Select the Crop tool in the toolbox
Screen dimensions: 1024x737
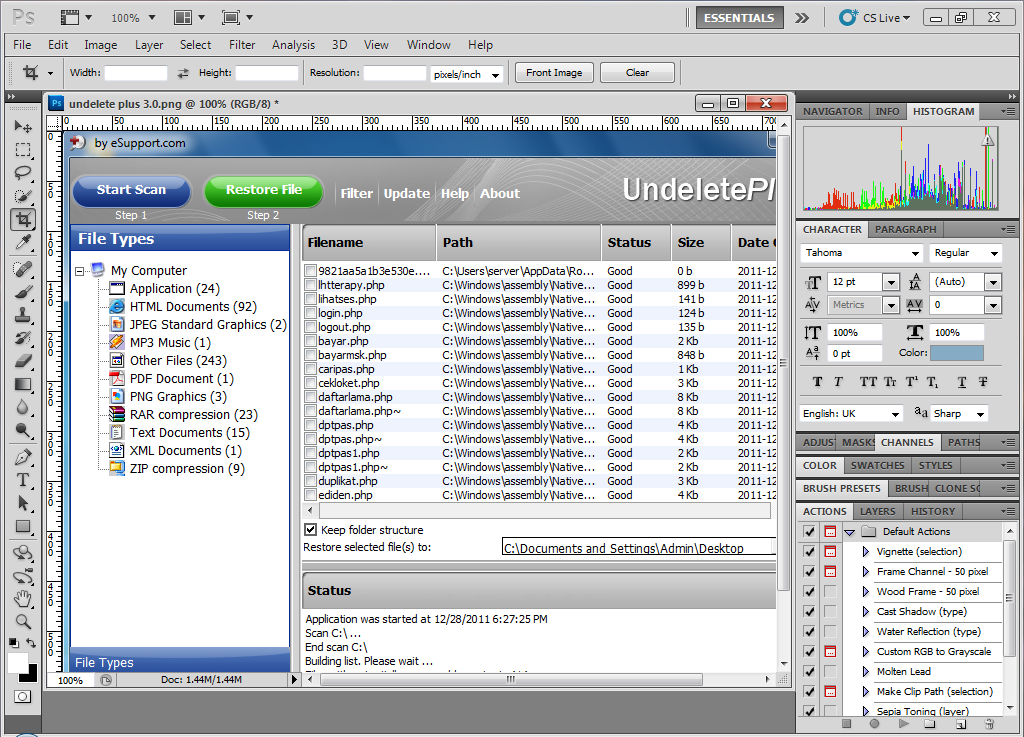23,219
